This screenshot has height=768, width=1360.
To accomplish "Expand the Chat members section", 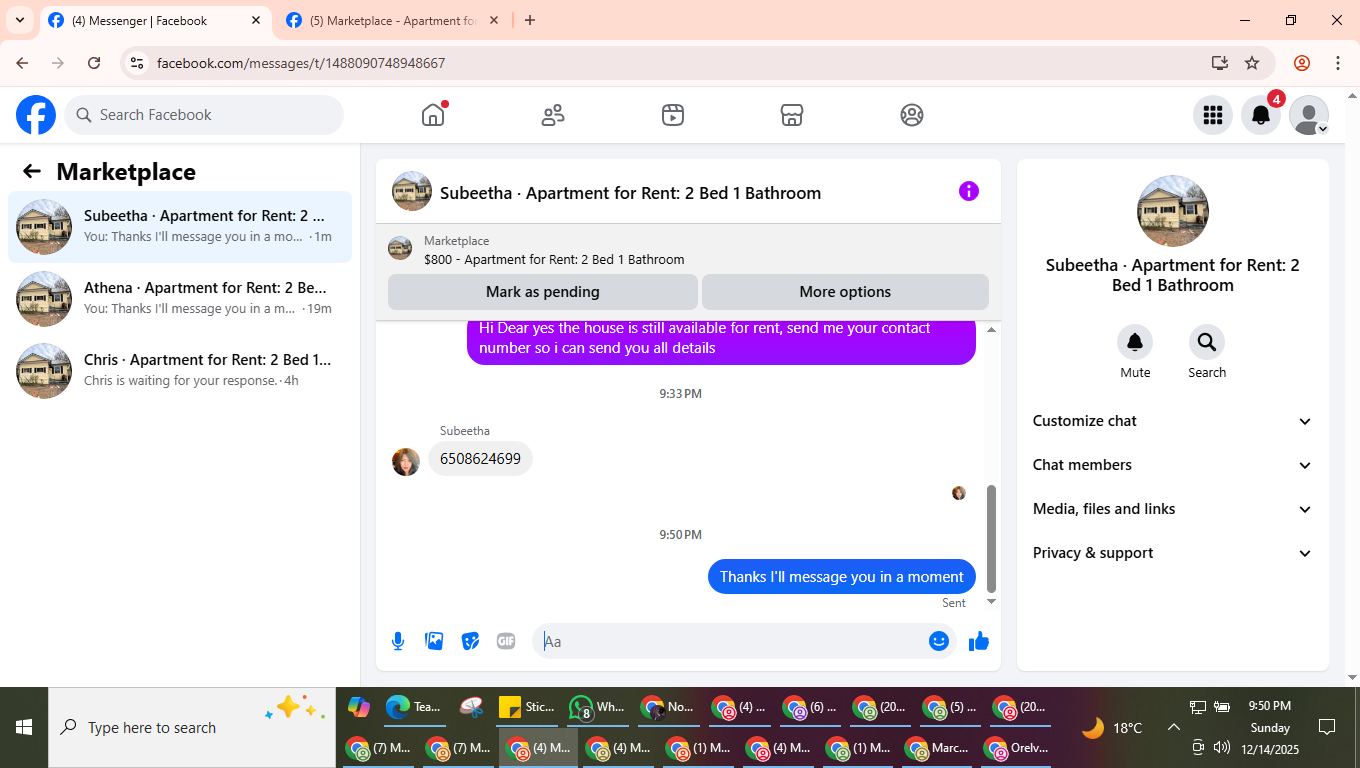I will (x=1173, y=465).
